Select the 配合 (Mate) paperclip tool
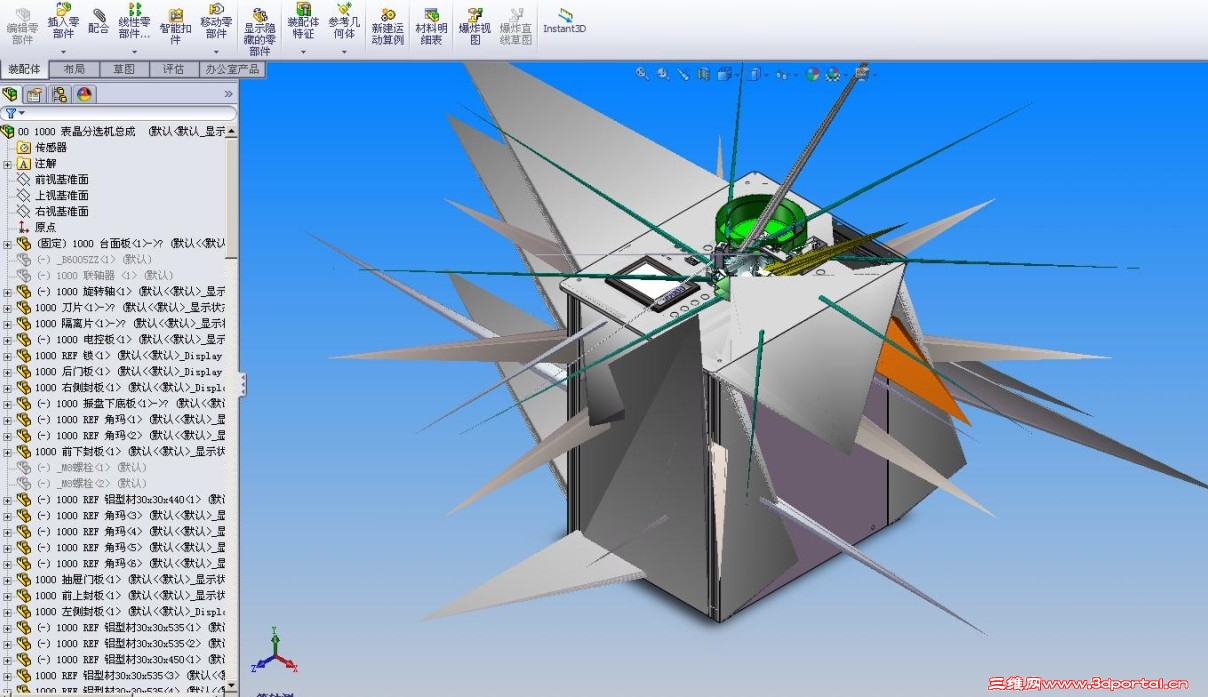 click(98, 20)
